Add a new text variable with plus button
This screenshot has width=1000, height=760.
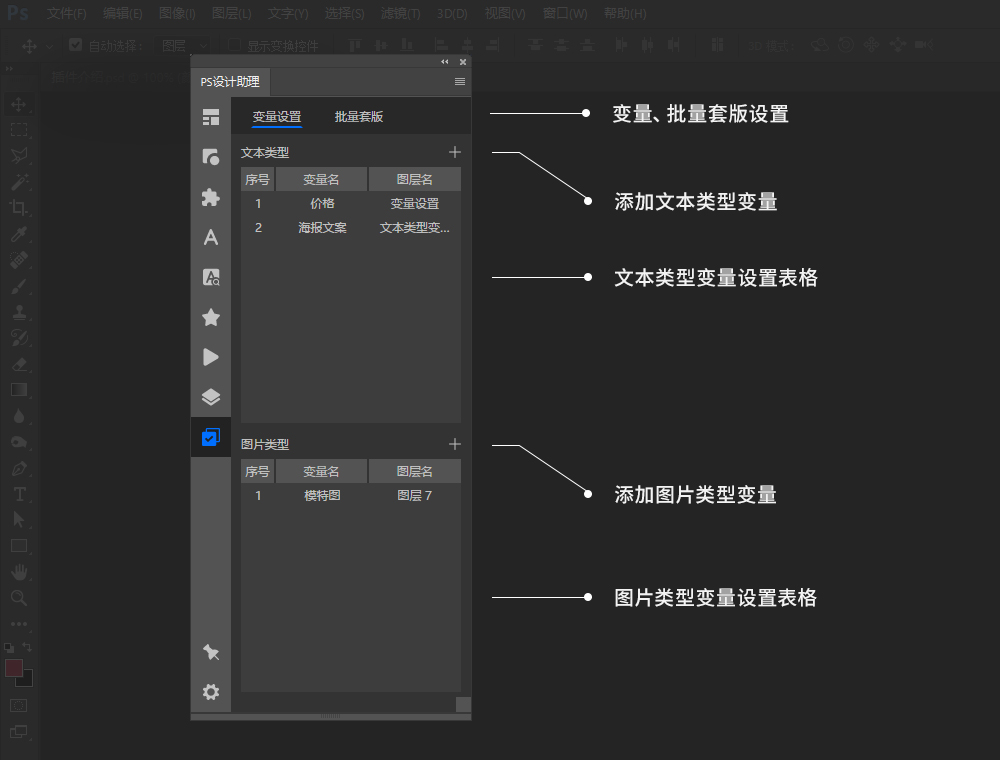tap(455, 152)
